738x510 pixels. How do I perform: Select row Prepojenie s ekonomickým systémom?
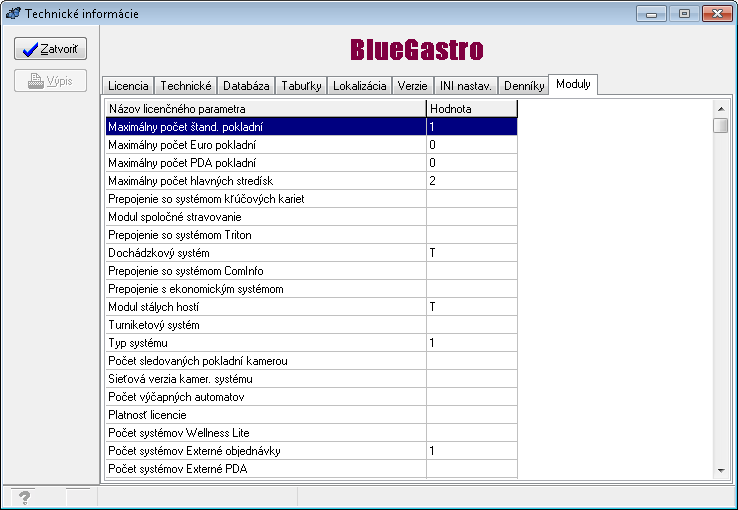(312, 289)
